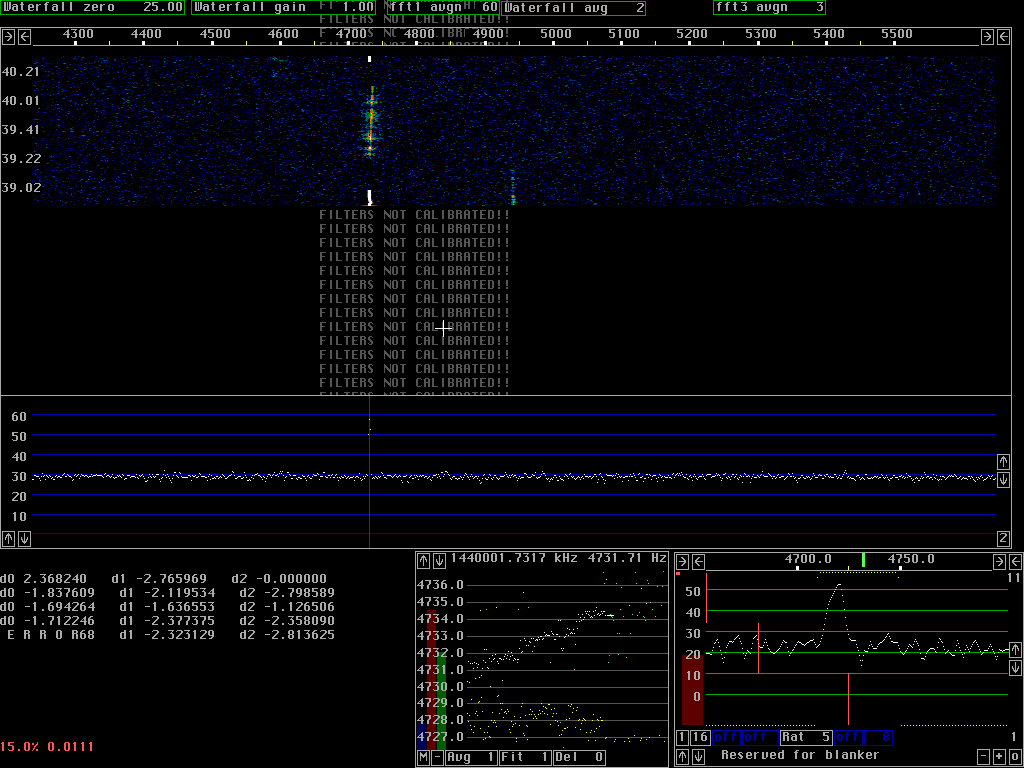Click the down arrow left of 'Reserved for blanker'
The image size is (1024, 768).
pyautogui.click(x=698, y=756)
